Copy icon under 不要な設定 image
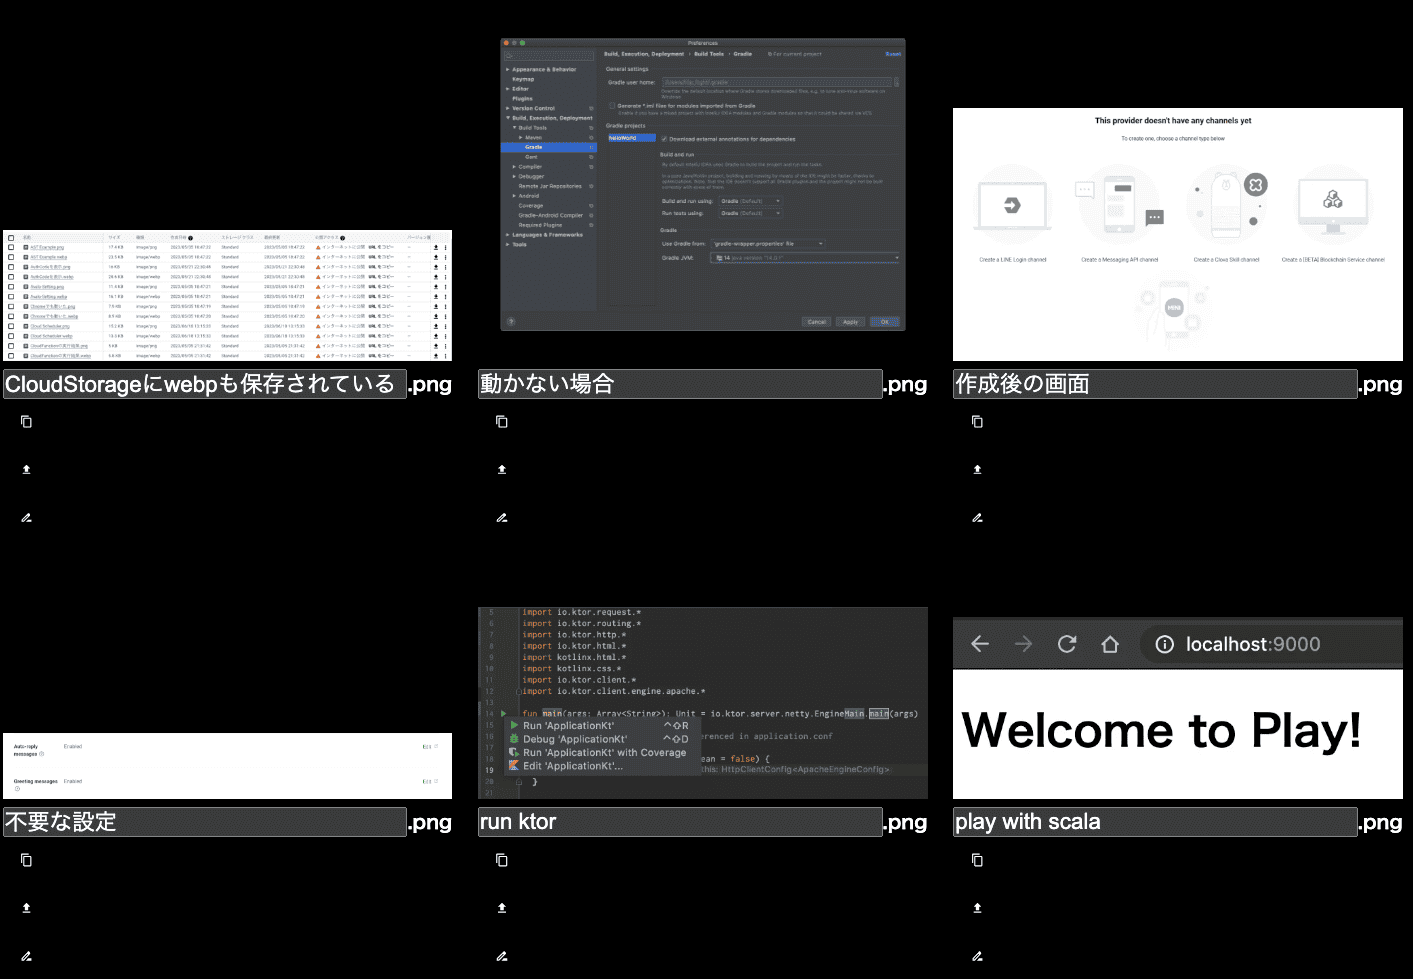The image size is (1413, 979). 27,860
